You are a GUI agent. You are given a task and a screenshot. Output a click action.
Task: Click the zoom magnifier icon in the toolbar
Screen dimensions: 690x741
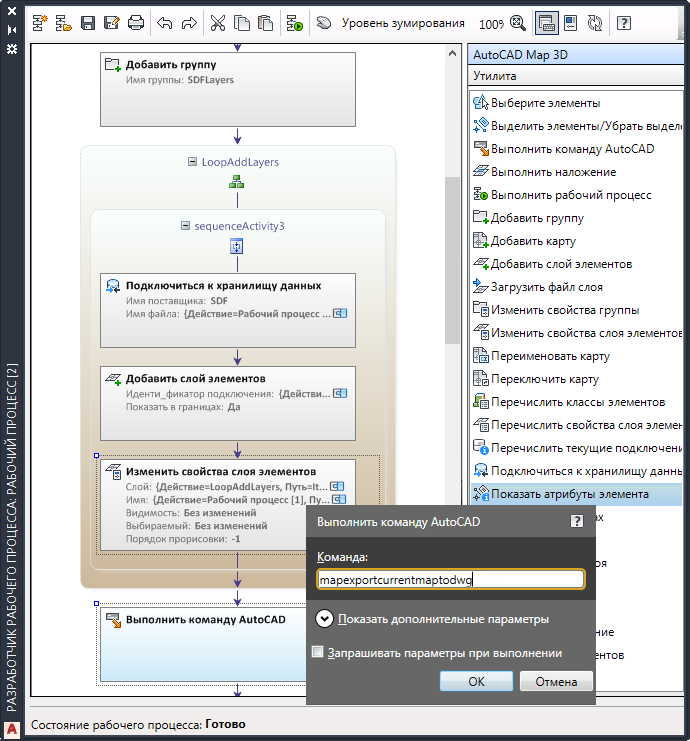(x=518, y=23)
